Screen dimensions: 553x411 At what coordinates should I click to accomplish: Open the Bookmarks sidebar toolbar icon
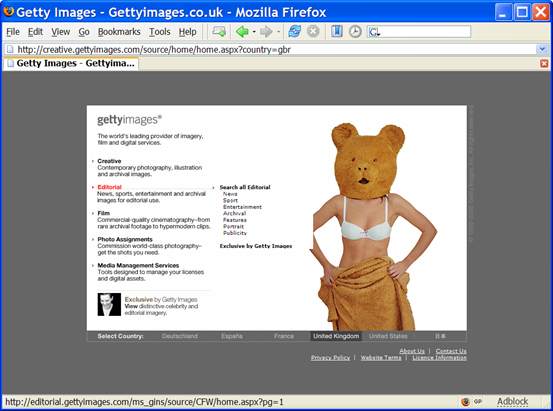[337, 32]
